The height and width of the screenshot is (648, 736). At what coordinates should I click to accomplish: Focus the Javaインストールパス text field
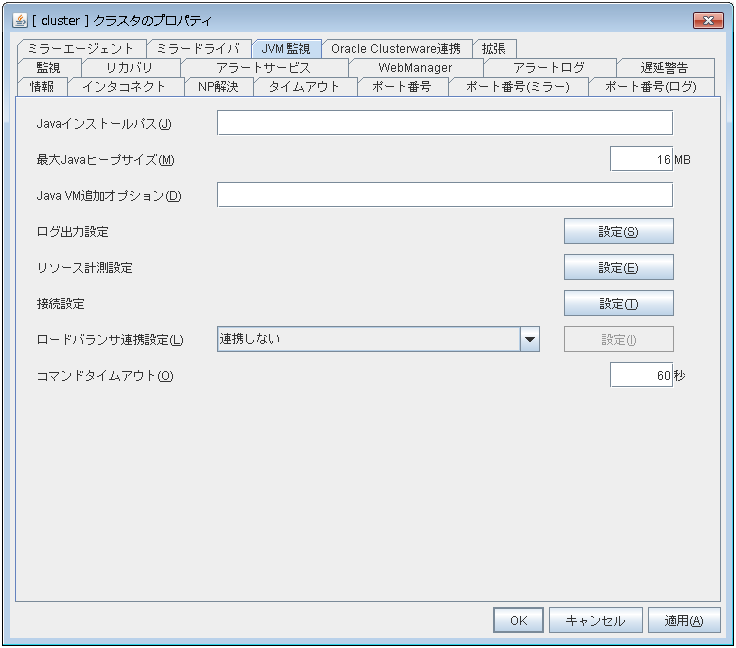pos(444,123)
